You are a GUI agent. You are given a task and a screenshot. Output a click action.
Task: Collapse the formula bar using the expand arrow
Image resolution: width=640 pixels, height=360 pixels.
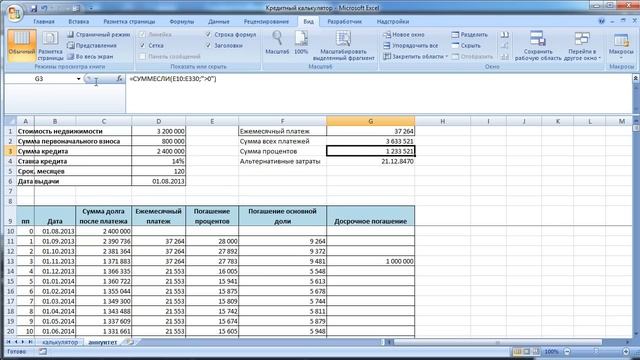(636, 78)
